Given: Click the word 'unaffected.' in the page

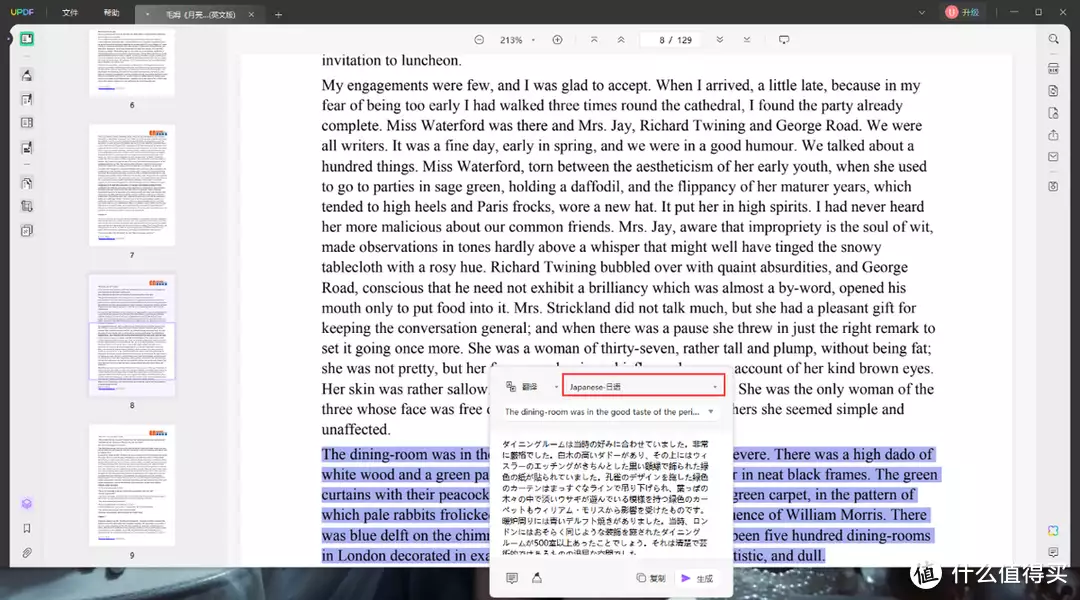Looking at the screenshot, I should coord(356,429).
